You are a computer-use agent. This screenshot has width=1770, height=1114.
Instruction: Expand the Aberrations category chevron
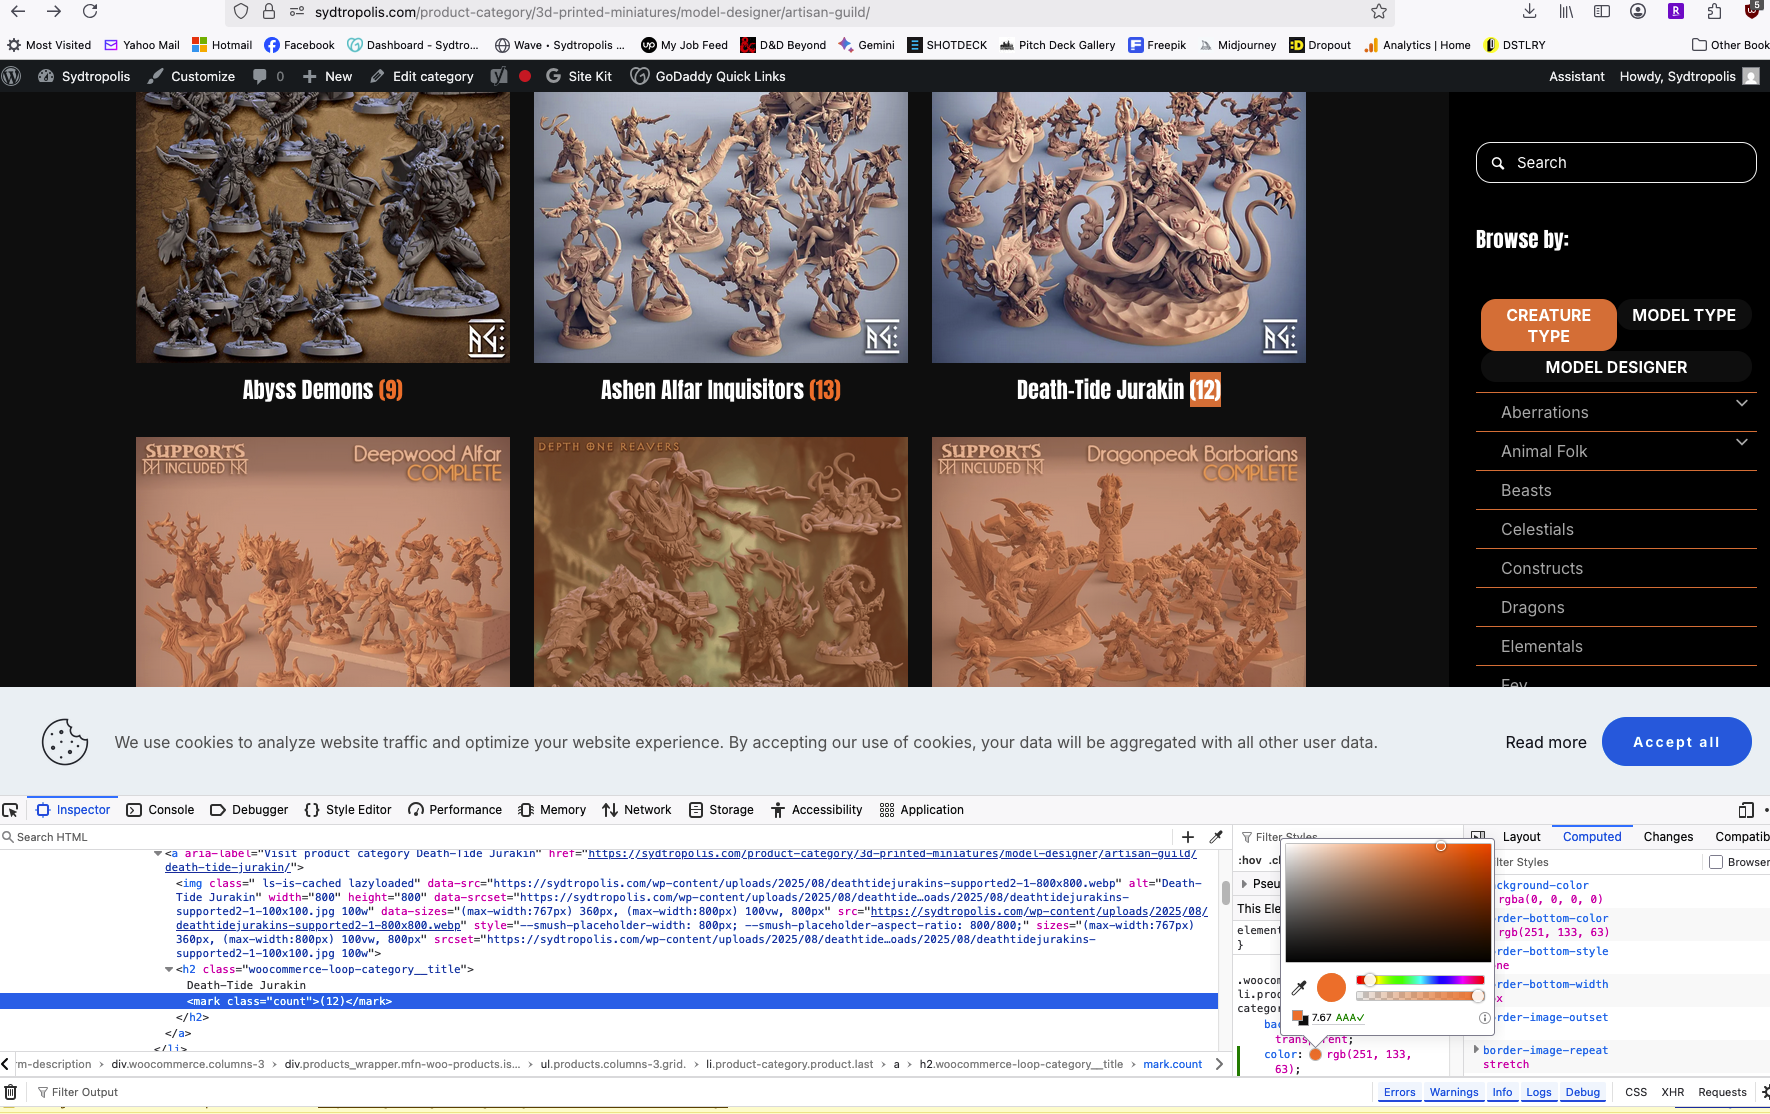[1741, 404]
